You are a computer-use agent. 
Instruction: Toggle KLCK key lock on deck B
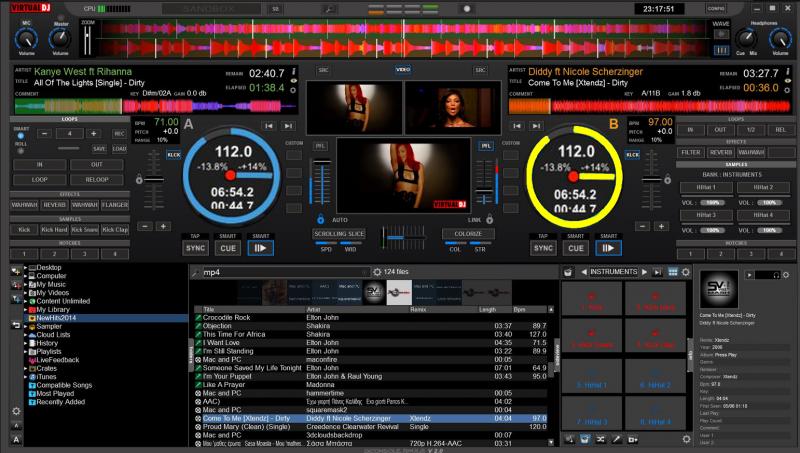633,155
